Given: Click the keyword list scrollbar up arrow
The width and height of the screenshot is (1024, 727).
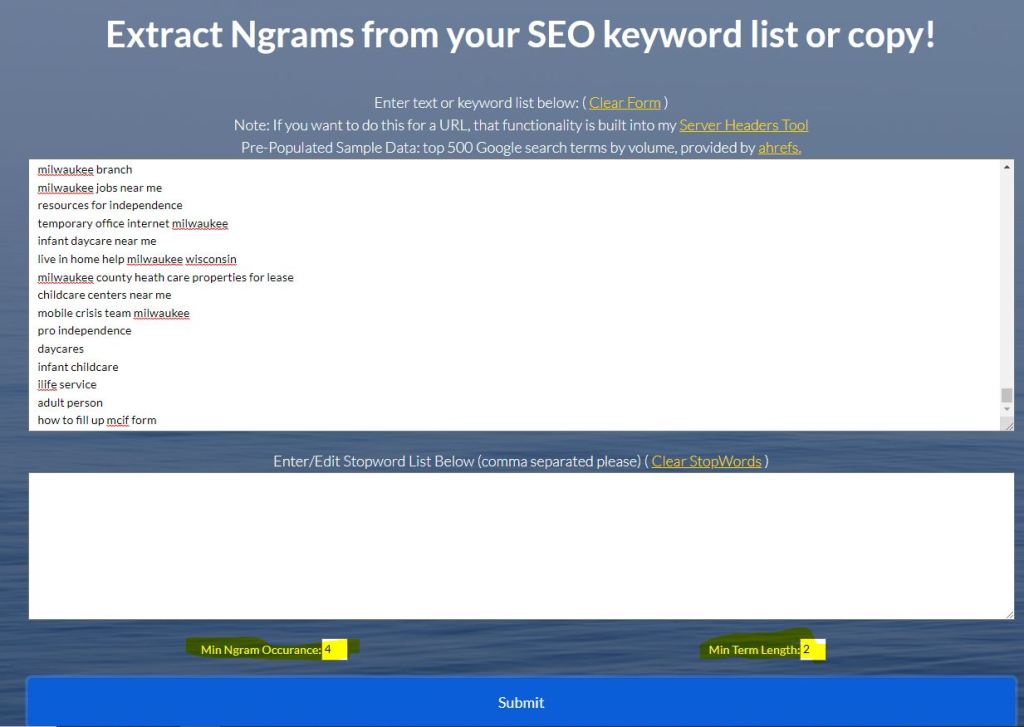Looking at the screenshot, I should [x=1006, y=167].
